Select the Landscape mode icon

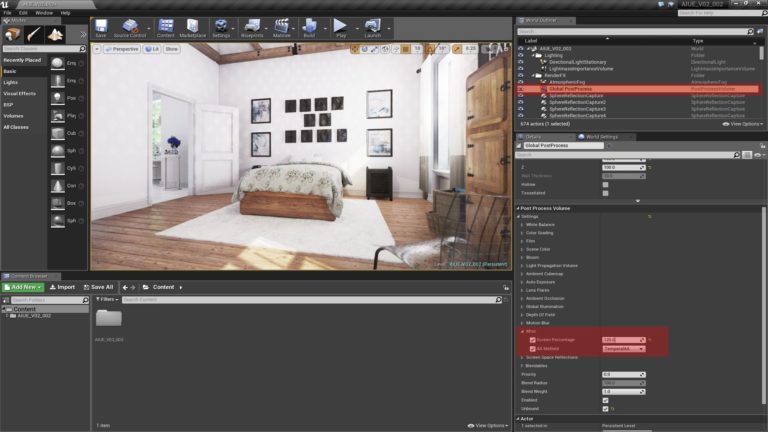pos(55,34)
